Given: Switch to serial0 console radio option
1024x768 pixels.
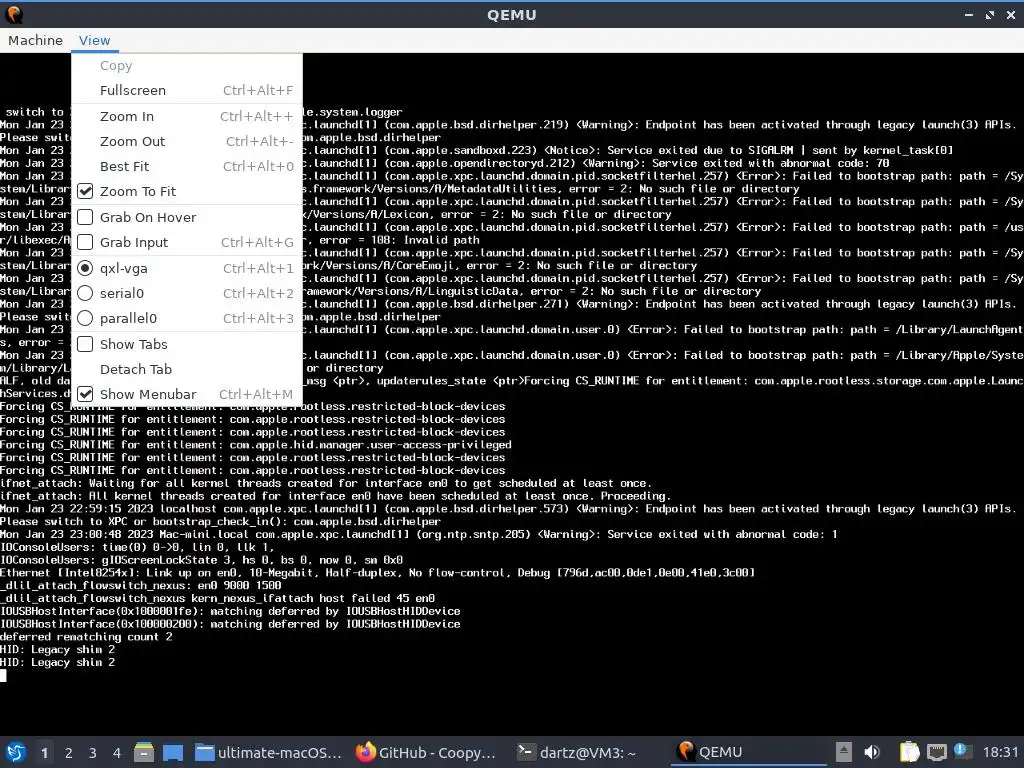Looking at the screenshot, I should click(x=85, y=293).
